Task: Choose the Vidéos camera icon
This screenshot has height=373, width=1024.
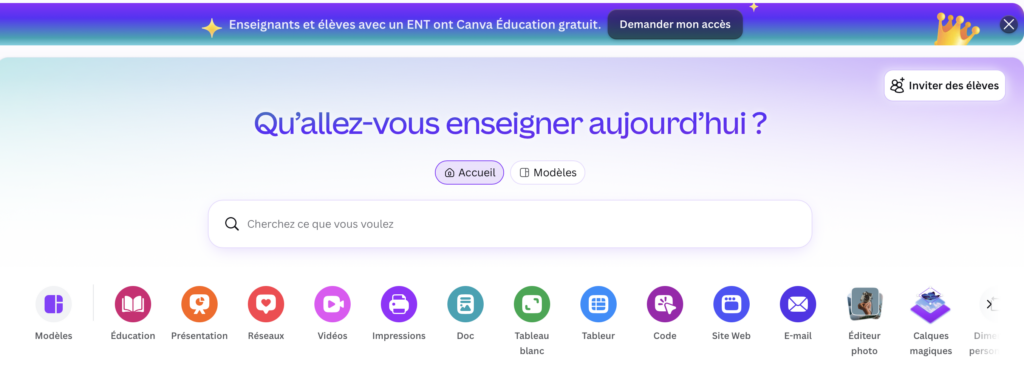Action: [332, 304]
